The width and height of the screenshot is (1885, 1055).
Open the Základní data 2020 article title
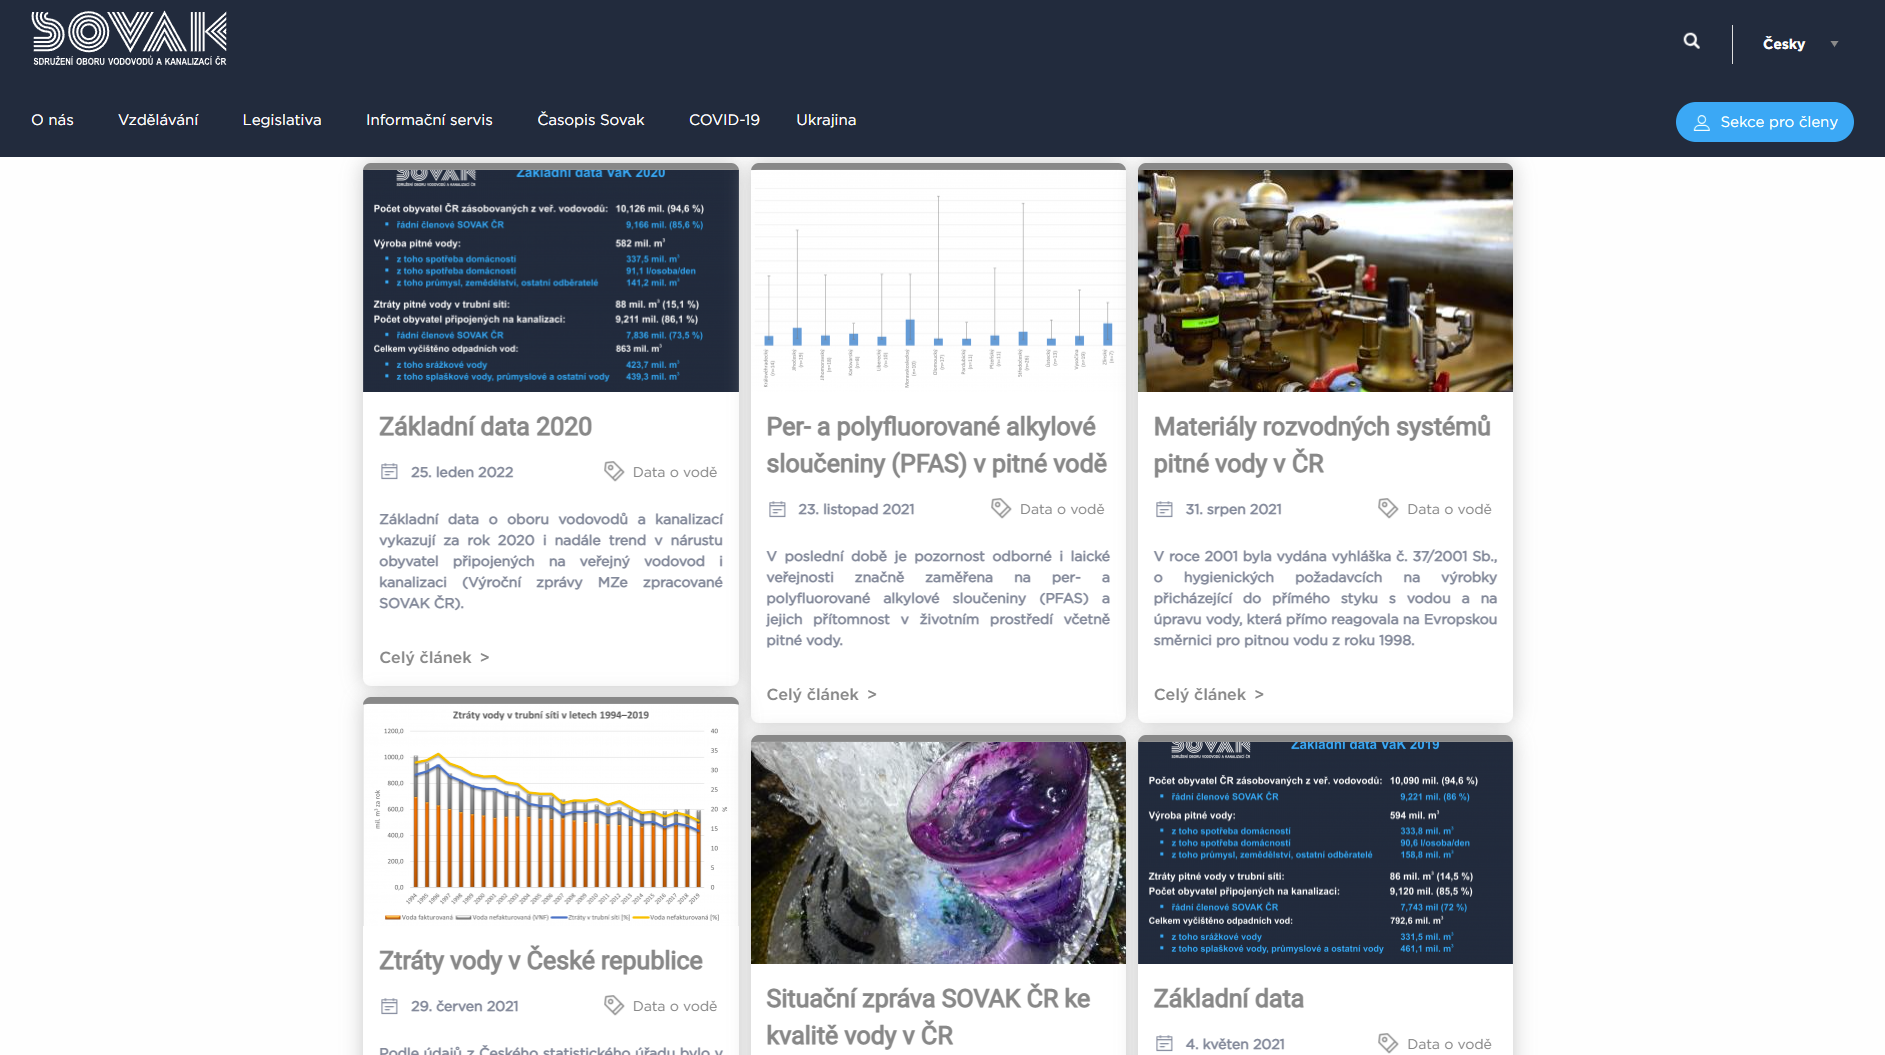(x=485, y=427)
